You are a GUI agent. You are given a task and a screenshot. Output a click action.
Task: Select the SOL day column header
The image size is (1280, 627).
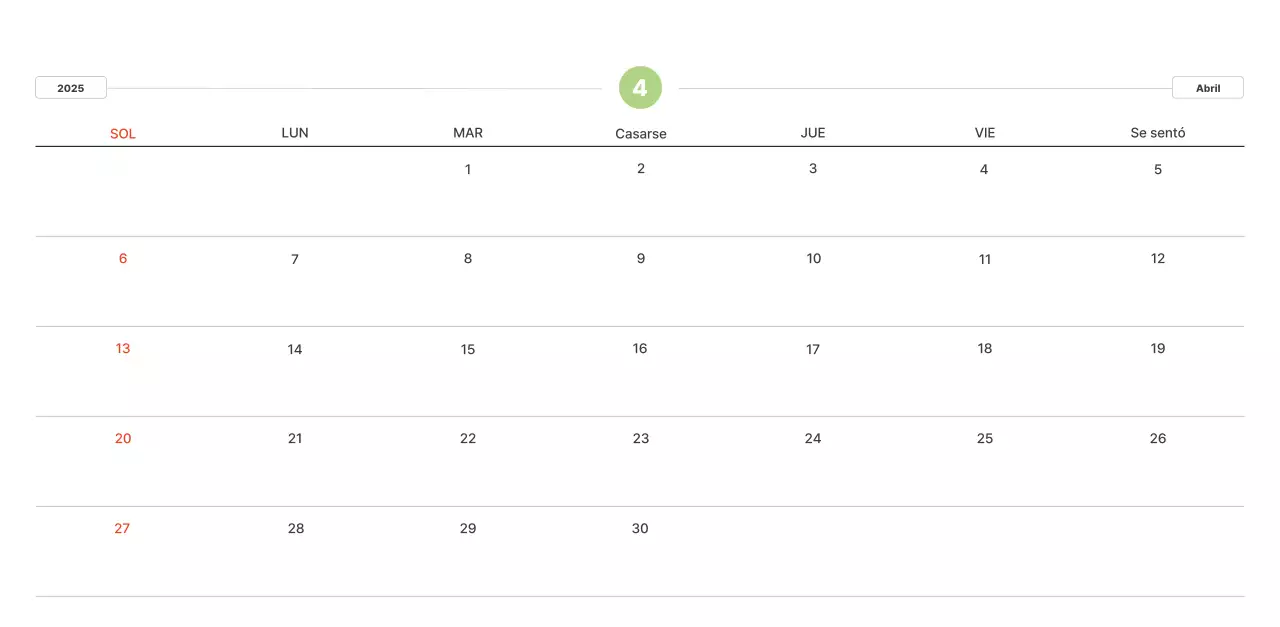tap(123, 133)
